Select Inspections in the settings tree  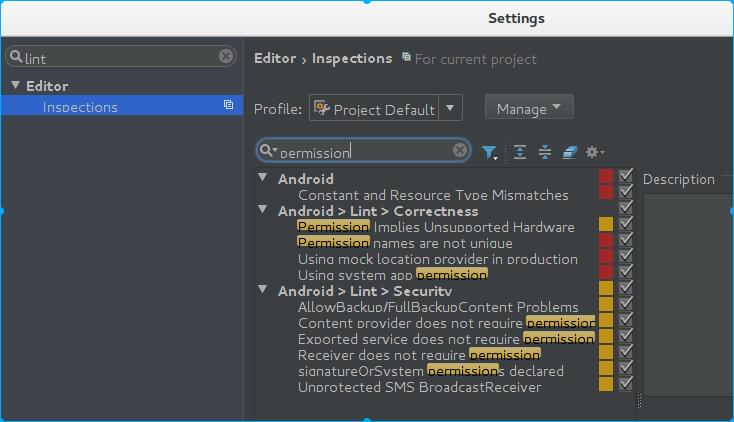pos(80,107)
